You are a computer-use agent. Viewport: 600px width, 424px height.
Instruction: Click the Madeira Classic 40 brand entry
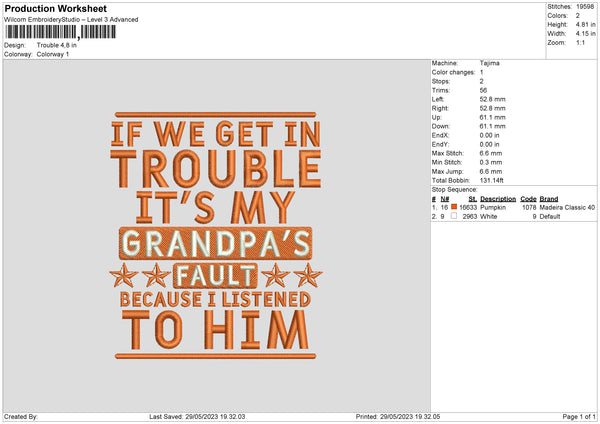(568, 207)
